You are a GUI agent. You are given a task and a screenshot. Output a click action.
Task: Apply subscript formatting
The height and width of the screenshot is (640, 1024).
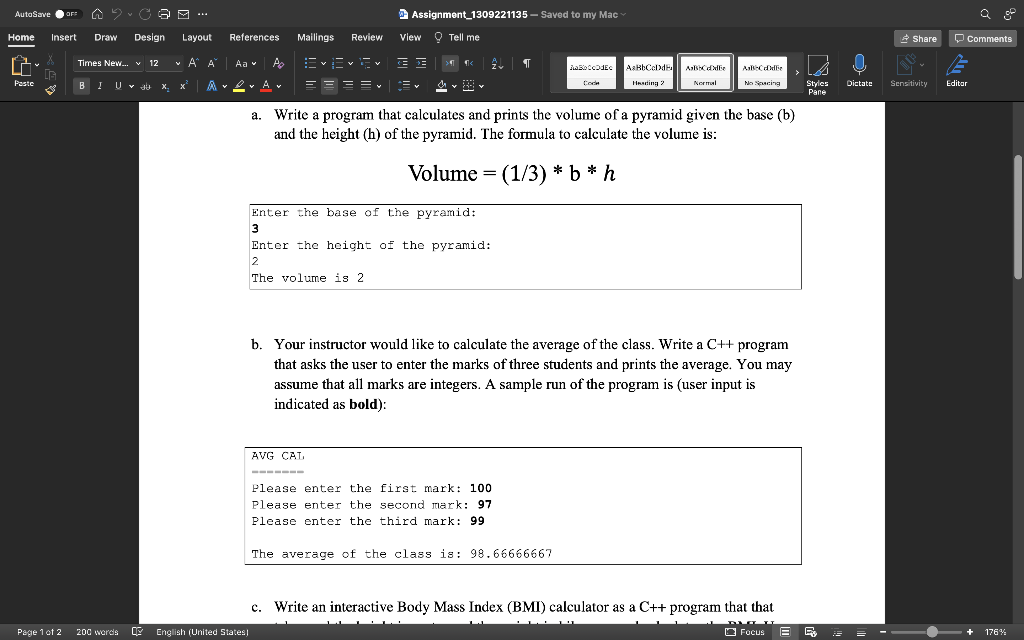click(x=165, y=86)
